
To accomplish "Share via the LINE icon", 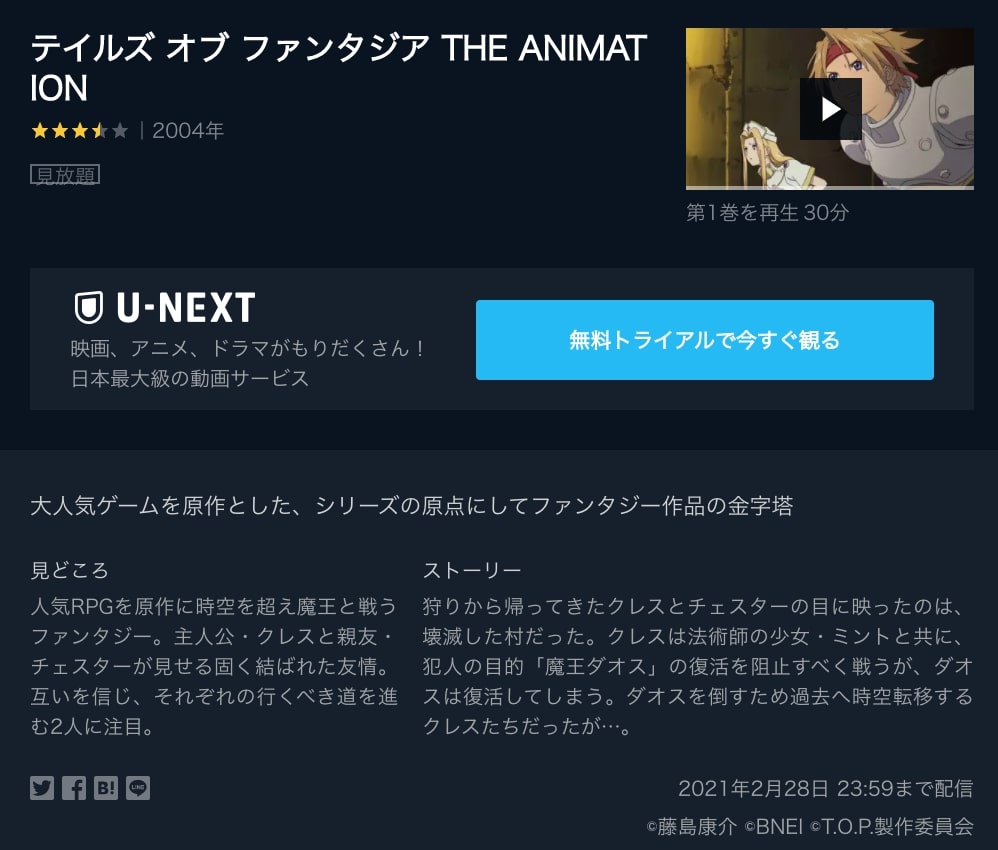I will tap(137, 788).
